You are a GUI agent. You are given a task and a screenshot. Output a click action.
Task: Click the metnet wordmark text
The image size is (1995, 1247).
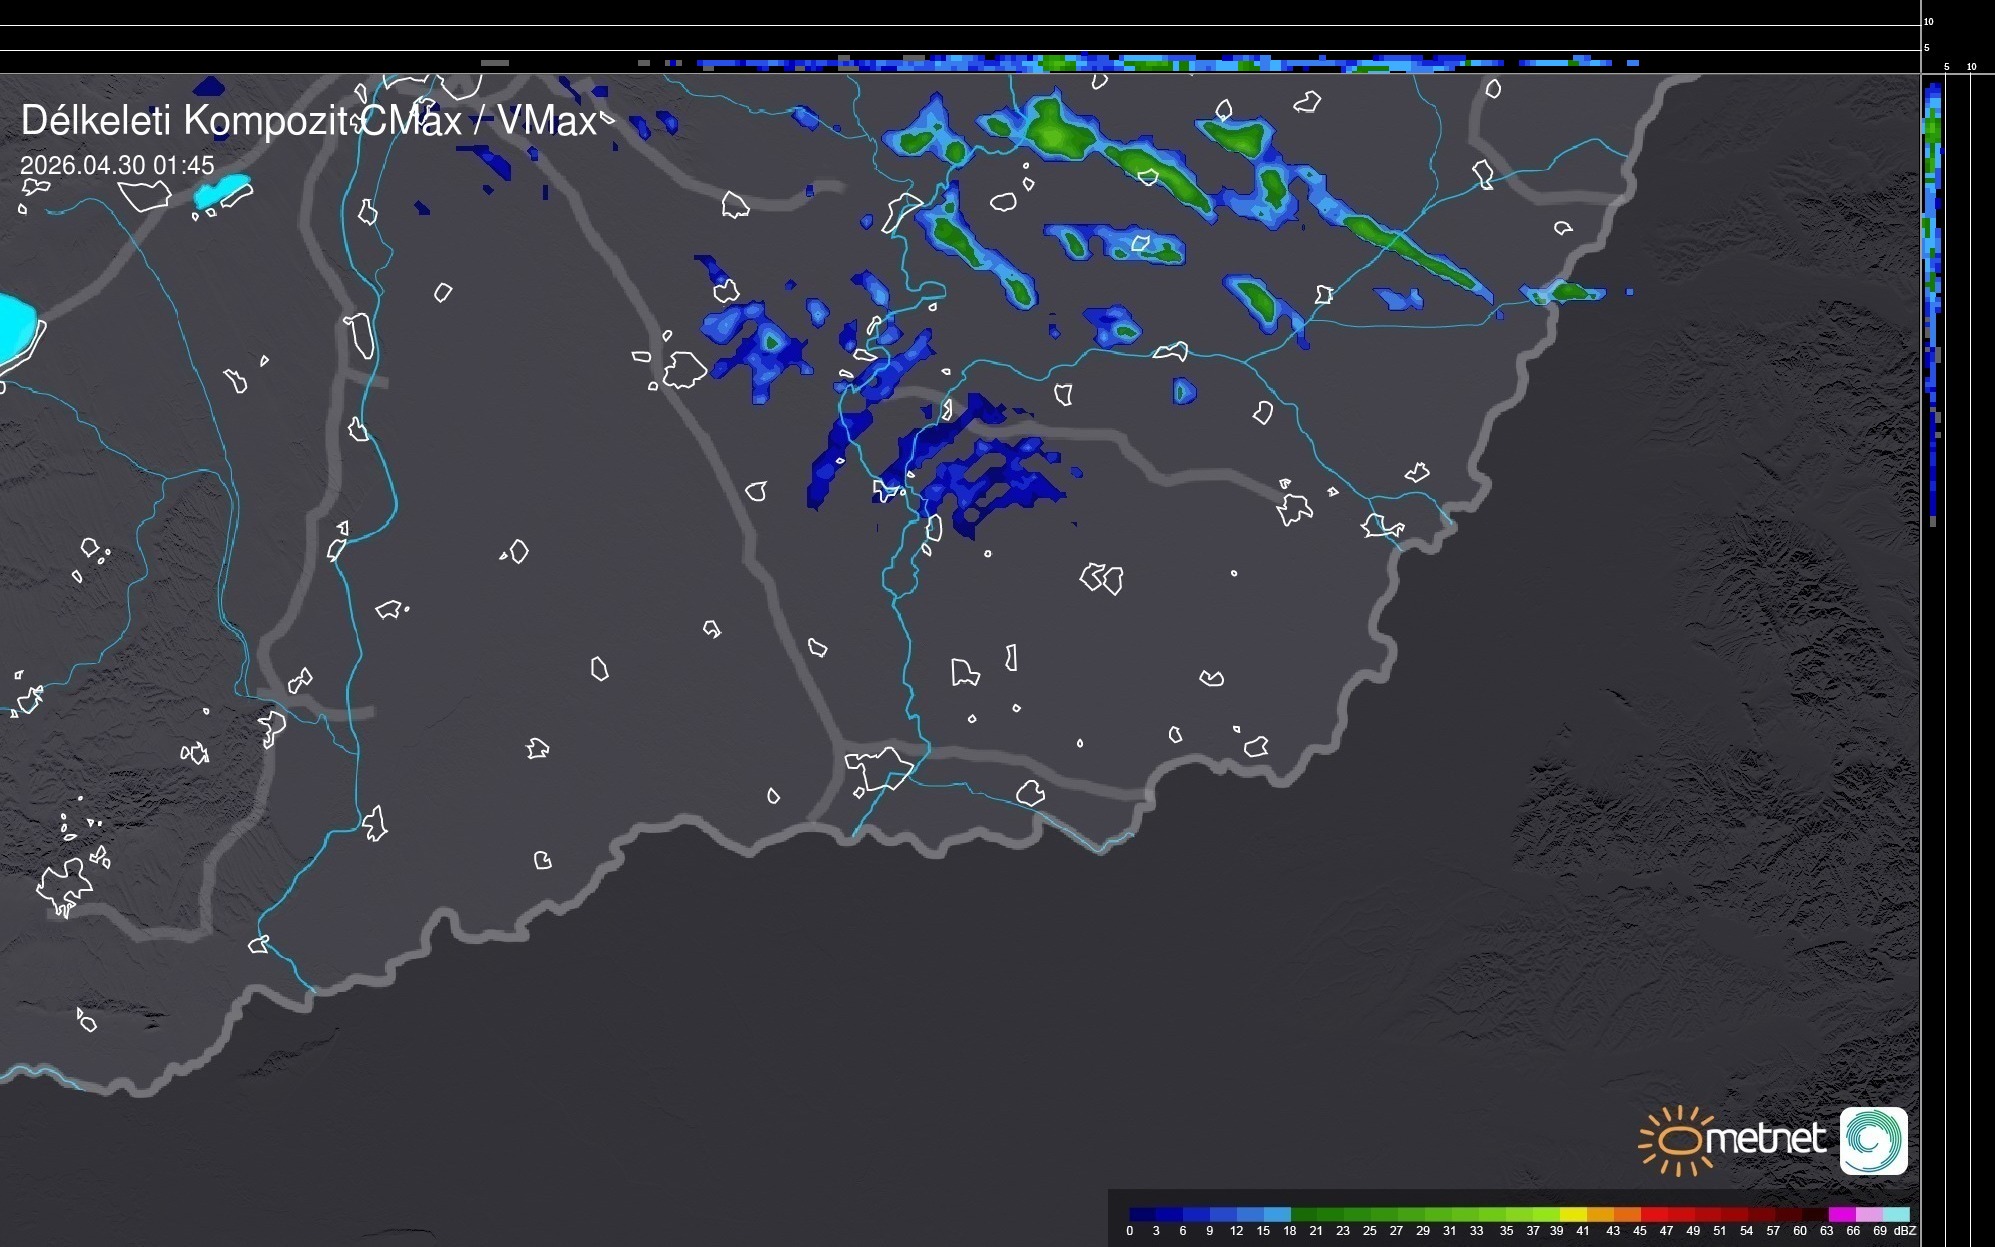tap(1765, 1139)
